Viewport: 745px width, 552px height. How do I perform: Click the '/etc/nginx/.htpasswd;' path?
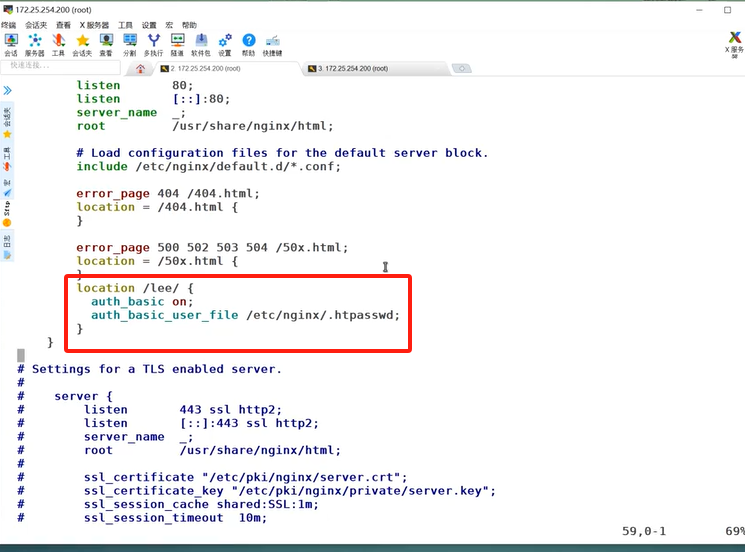coord(323,315)
